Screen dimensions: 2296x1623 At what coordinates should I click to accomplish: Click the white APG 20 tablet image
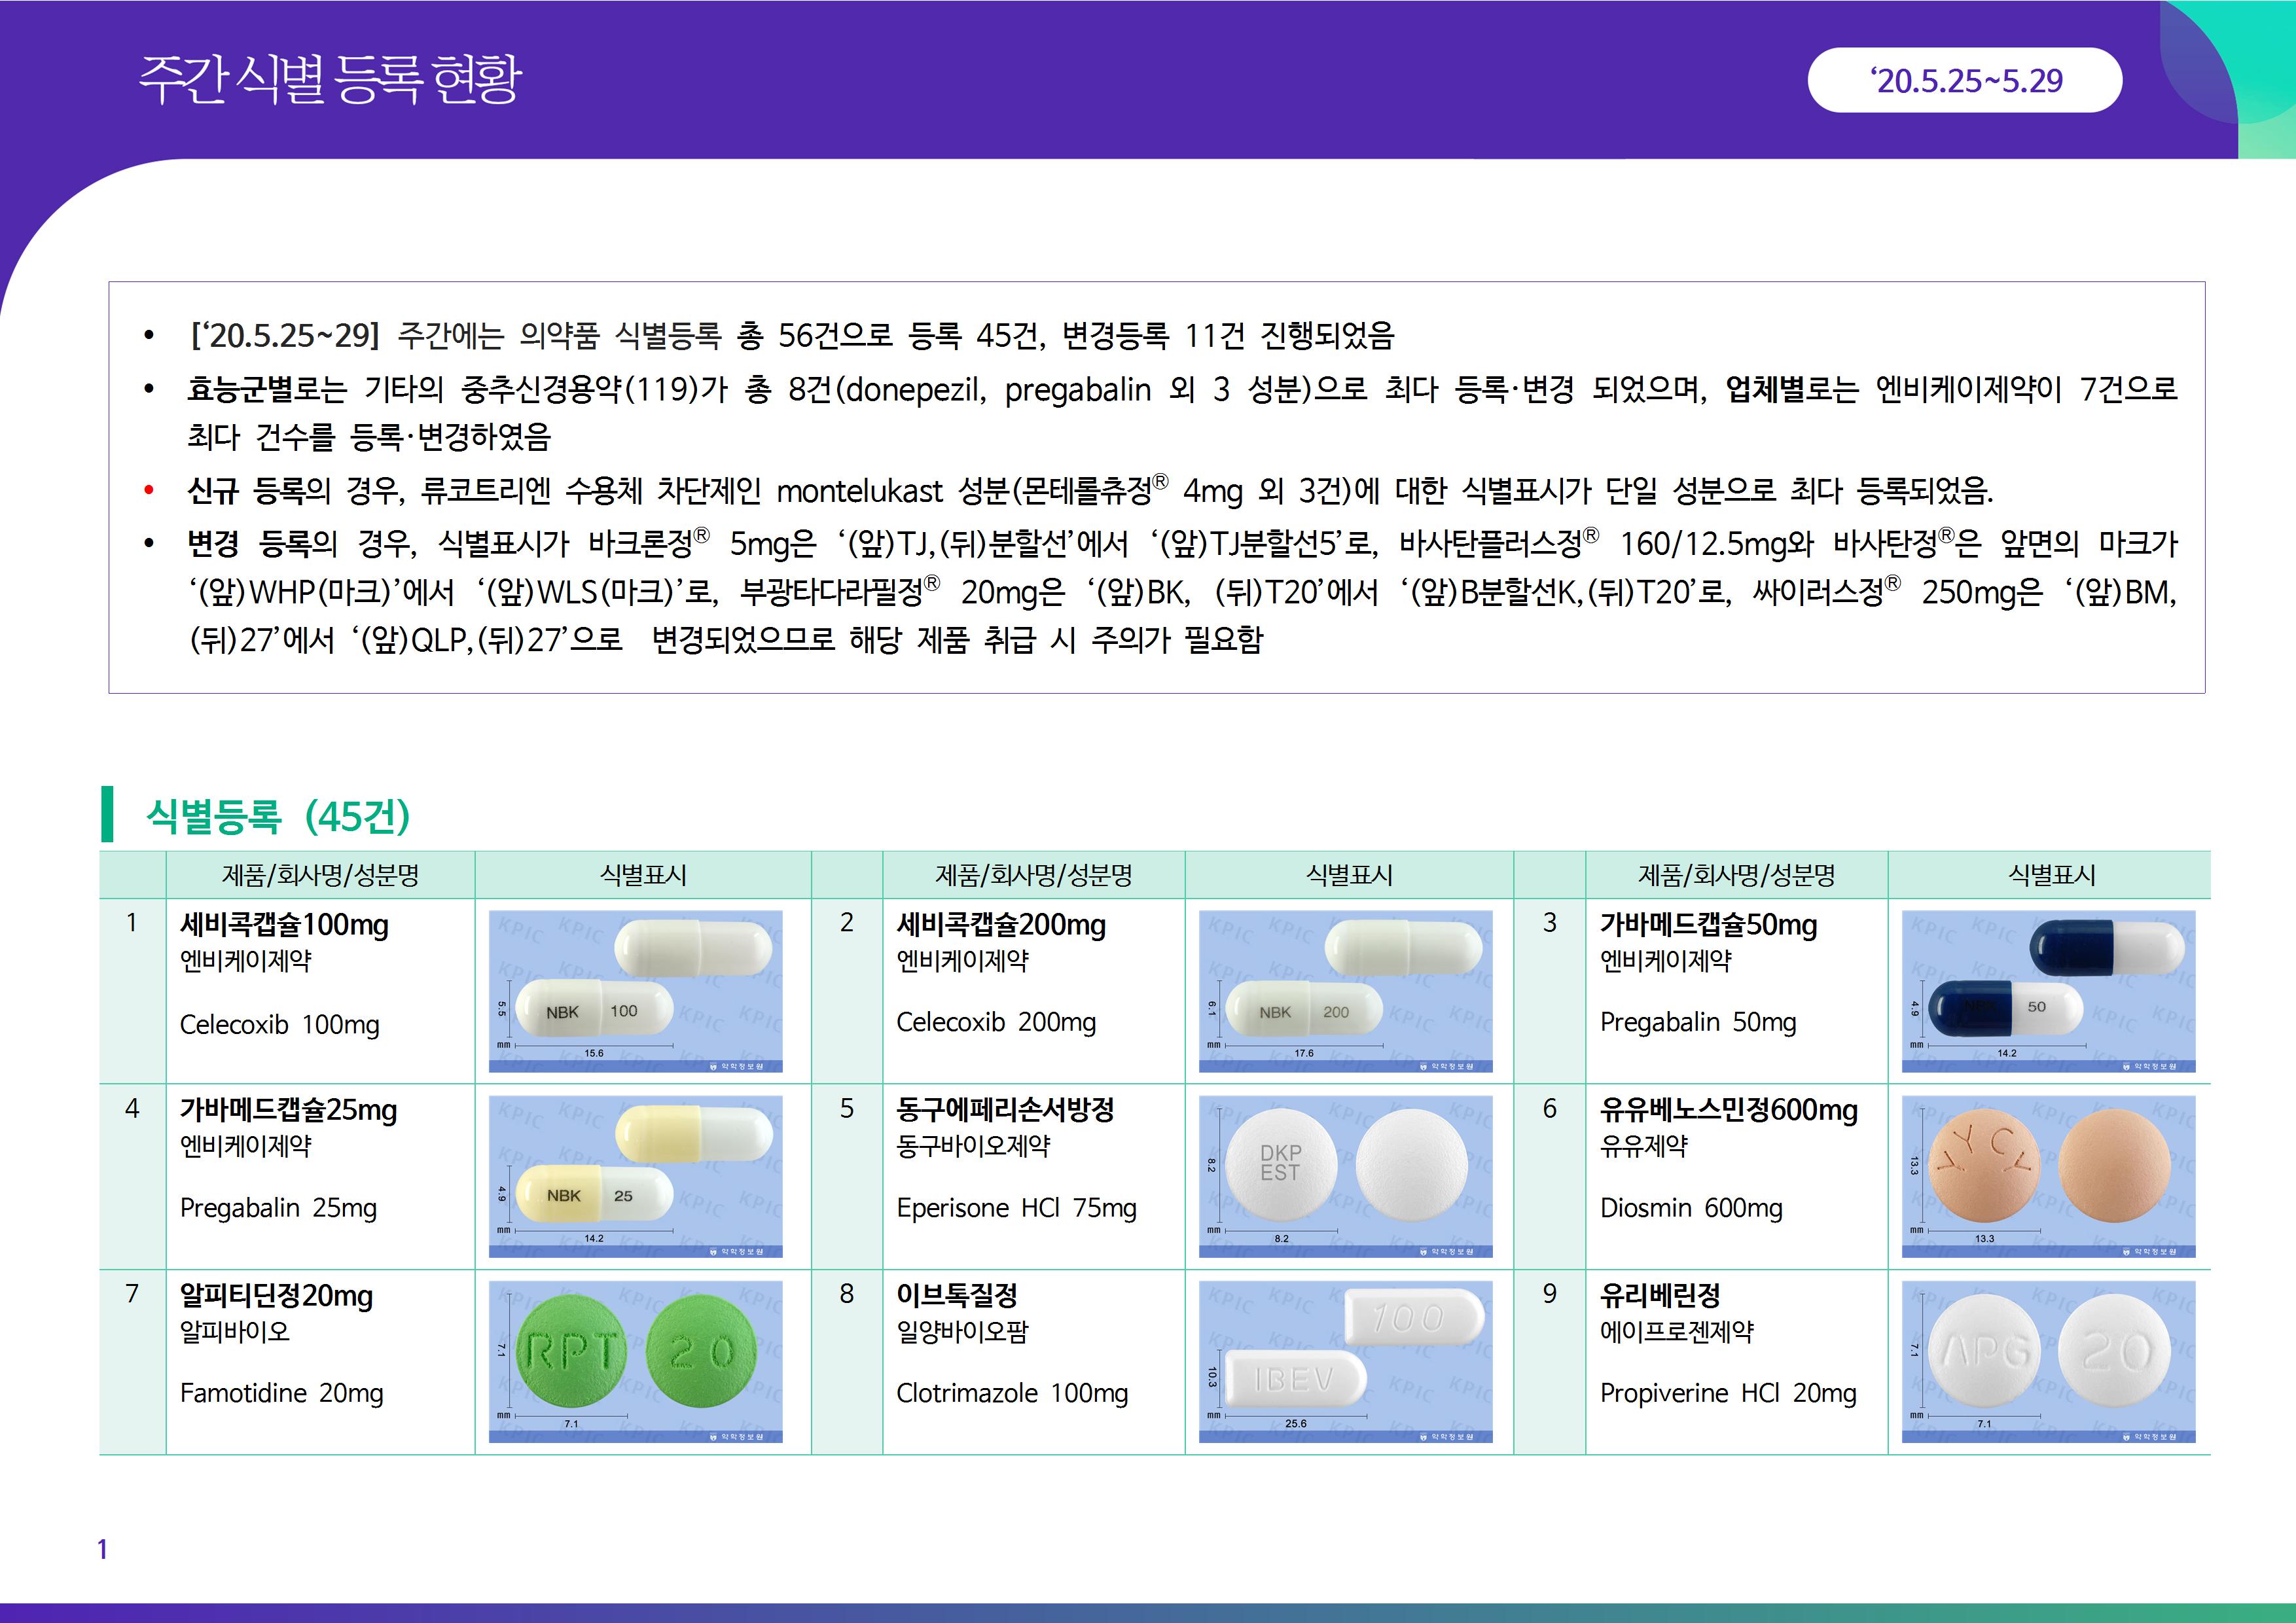(x=2048, y=1361)
